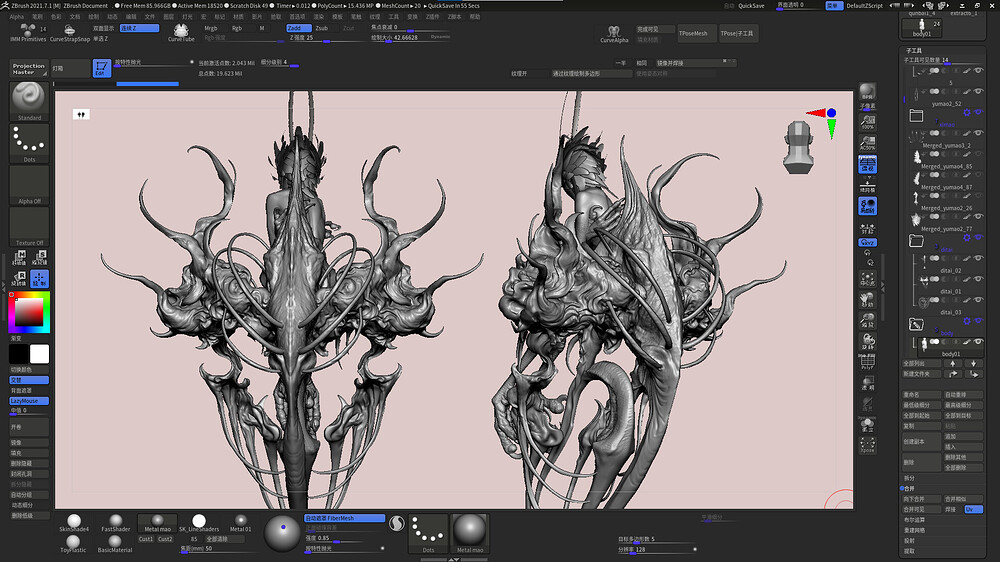Select the CurveTube brush
1000x562 pixels.
[181, 33]
